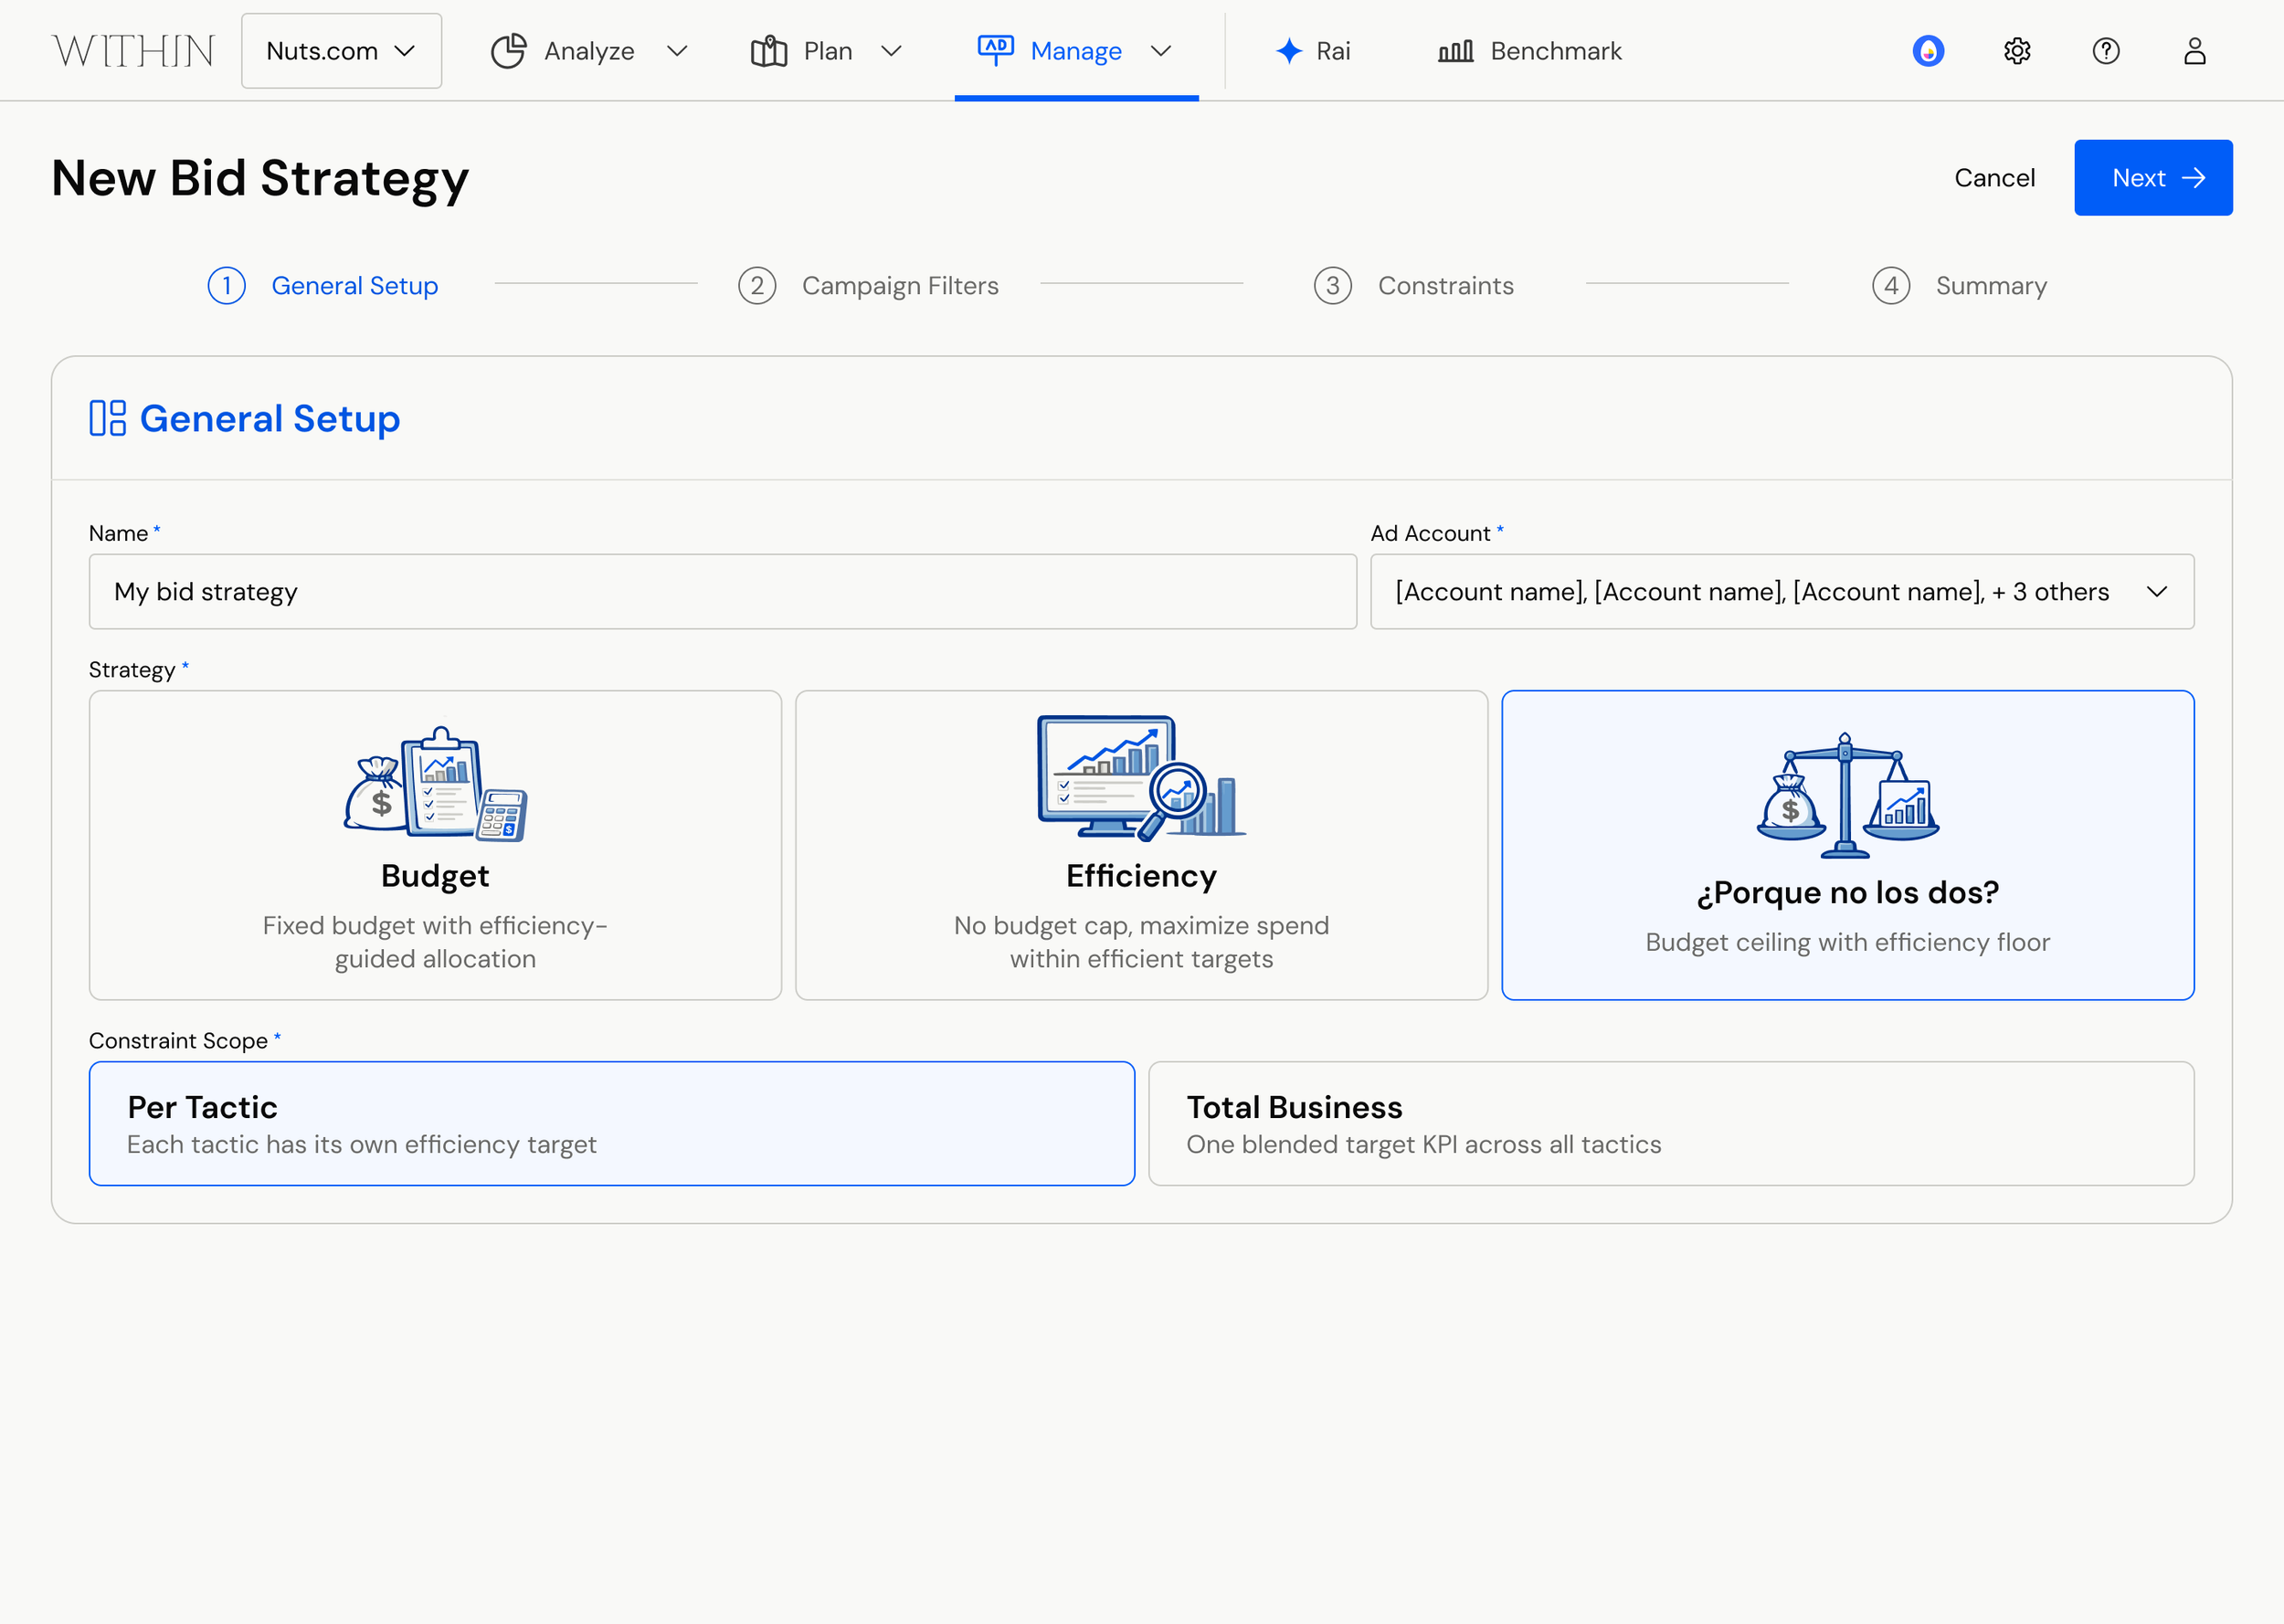The height and width of the screenshot is (1624, 2284).
Task: Go to step 4 Summary
Action: pos(1959,286)
